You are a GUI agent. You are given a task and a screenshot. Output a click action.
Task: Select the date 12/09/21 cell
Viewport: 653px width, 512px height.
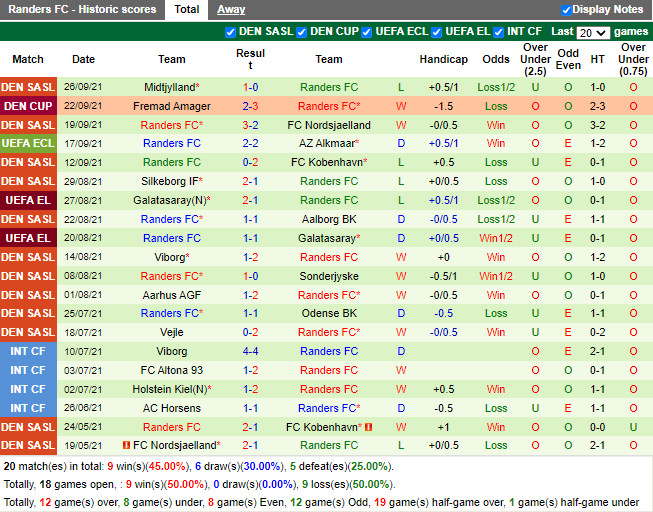pyautogui.click(x=83, y=162)
